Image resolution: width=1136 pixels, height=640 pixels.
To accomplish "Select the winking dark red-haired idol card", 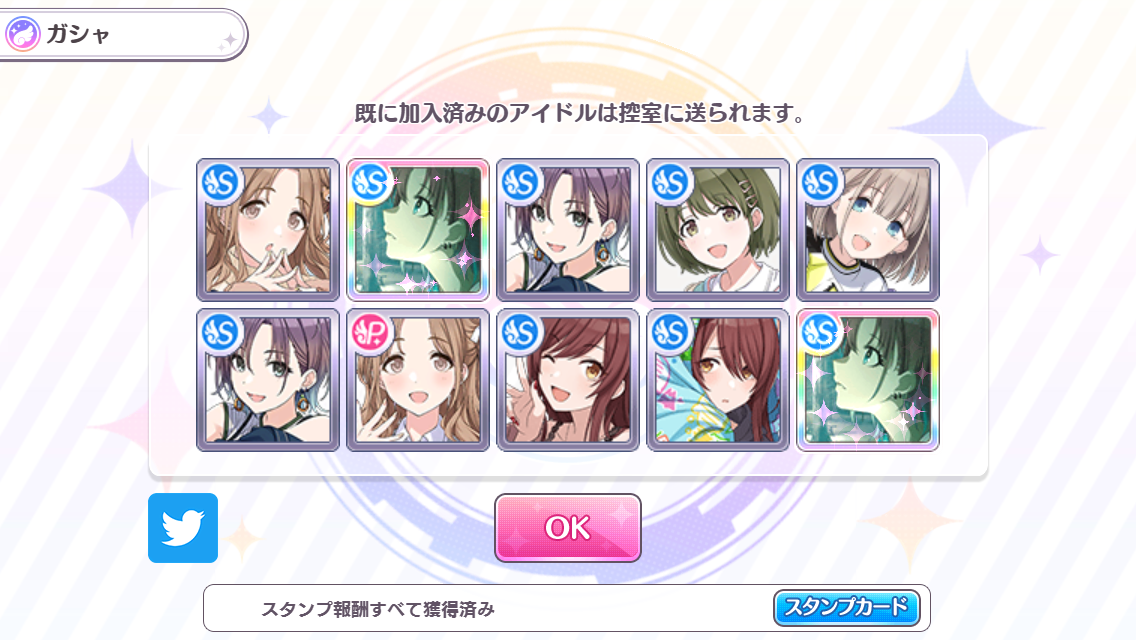I will [x=568, y=380].
